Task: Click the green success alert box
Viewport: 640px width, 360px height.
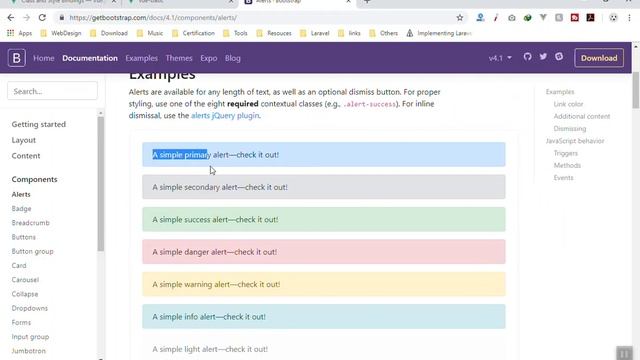Action: [324, 219]
